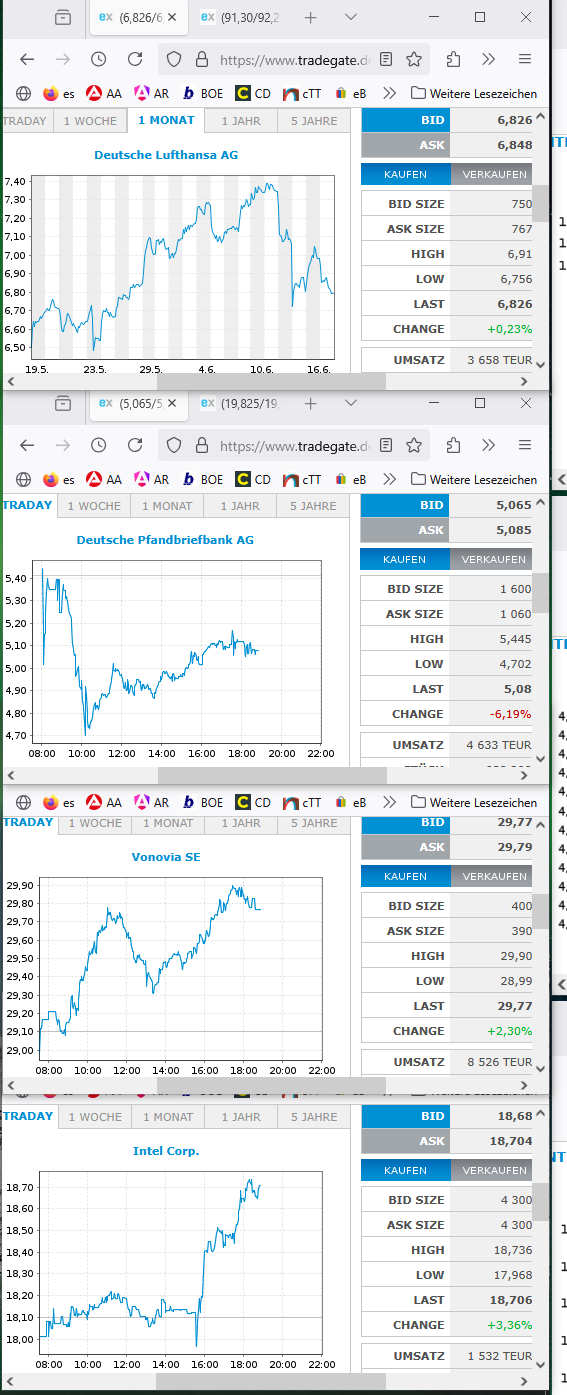Open Weitere Lesezeichen folder in the Lufthansa window
The height and width of the screenshot is (1395, 567).
tap(474, 93)
